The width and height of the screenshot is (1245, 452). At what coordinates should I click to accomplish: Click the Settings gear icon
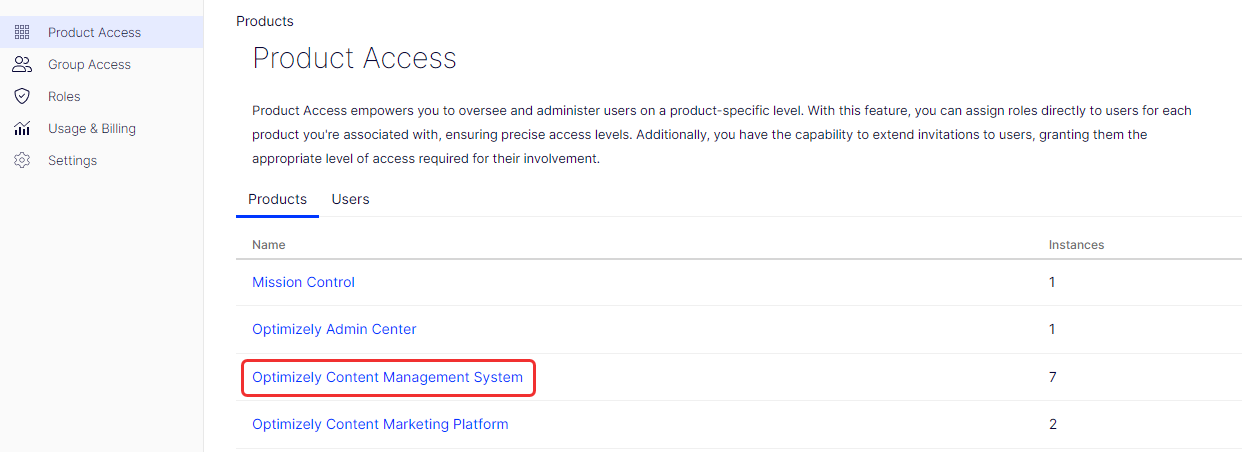[x=22, y=160]
